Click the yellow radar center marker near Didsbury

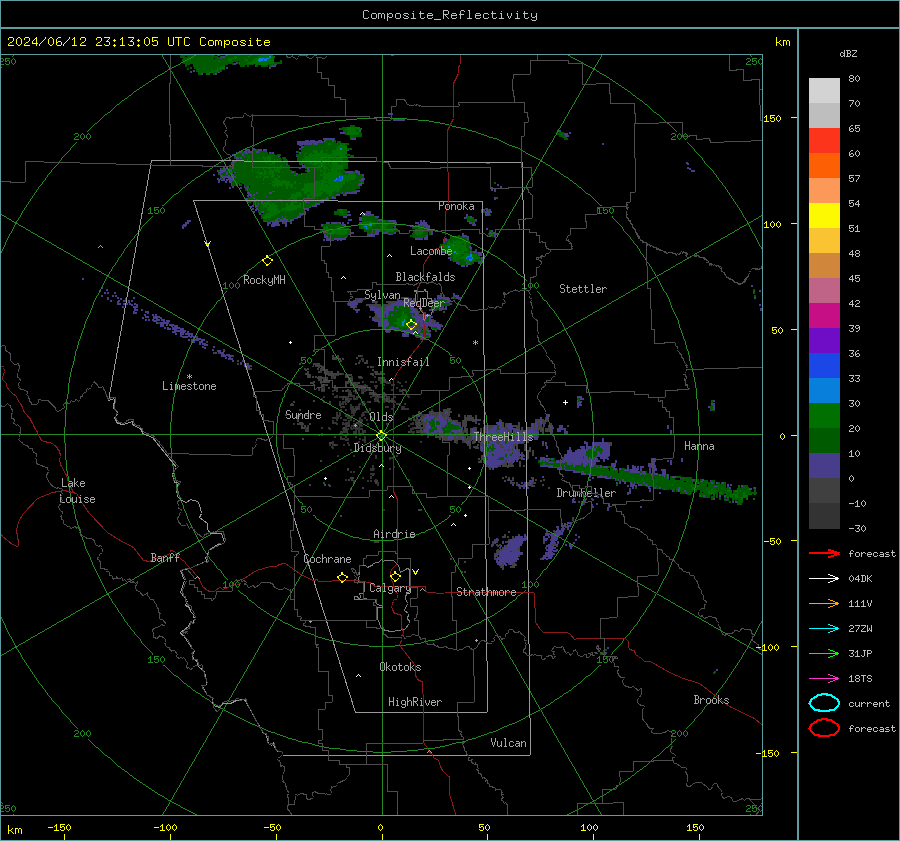[381, 436]
